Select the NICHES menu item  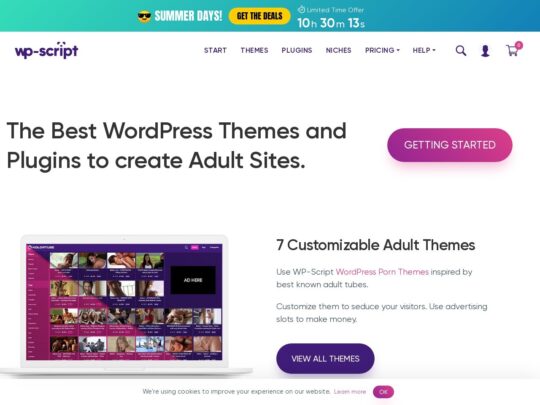339,50
